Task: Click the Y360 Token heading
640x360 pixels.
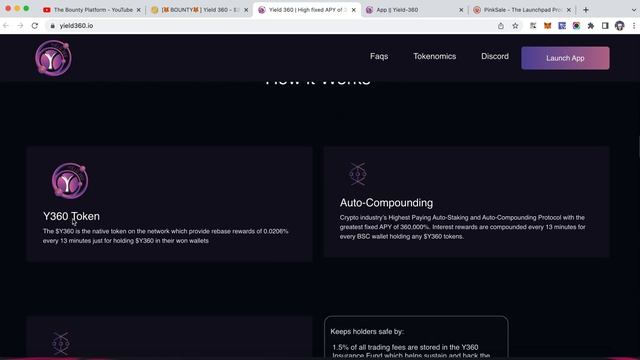Action: click(x=71, y=216)
